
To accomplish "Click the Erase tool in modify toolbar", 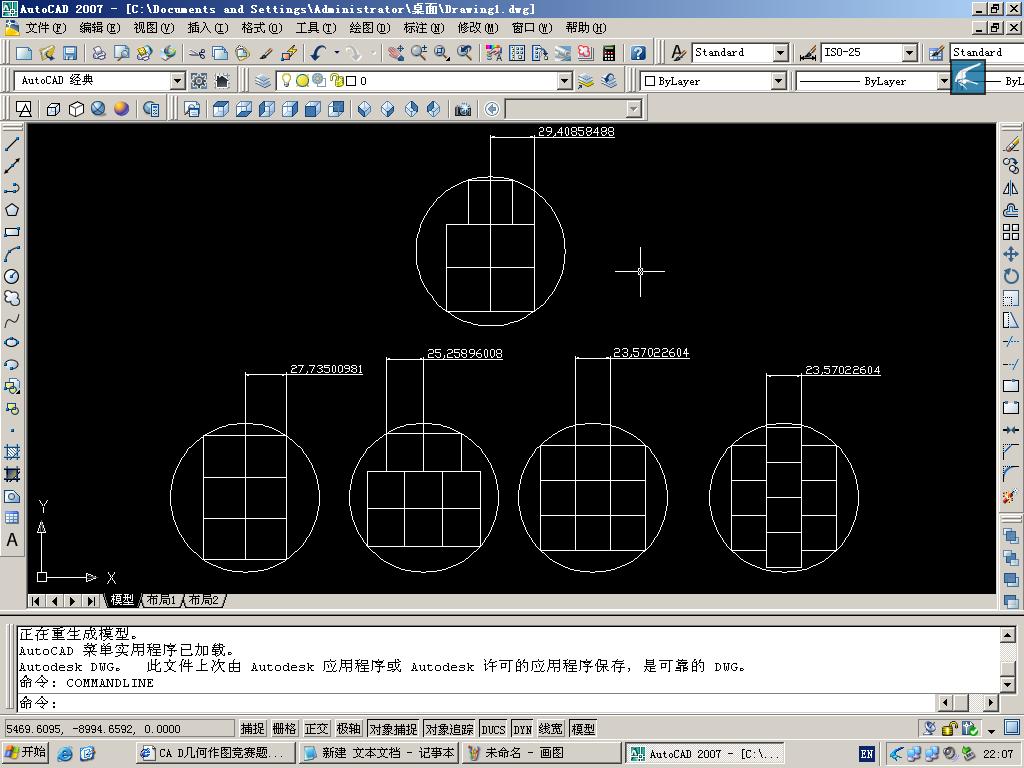I will 1011,144.
